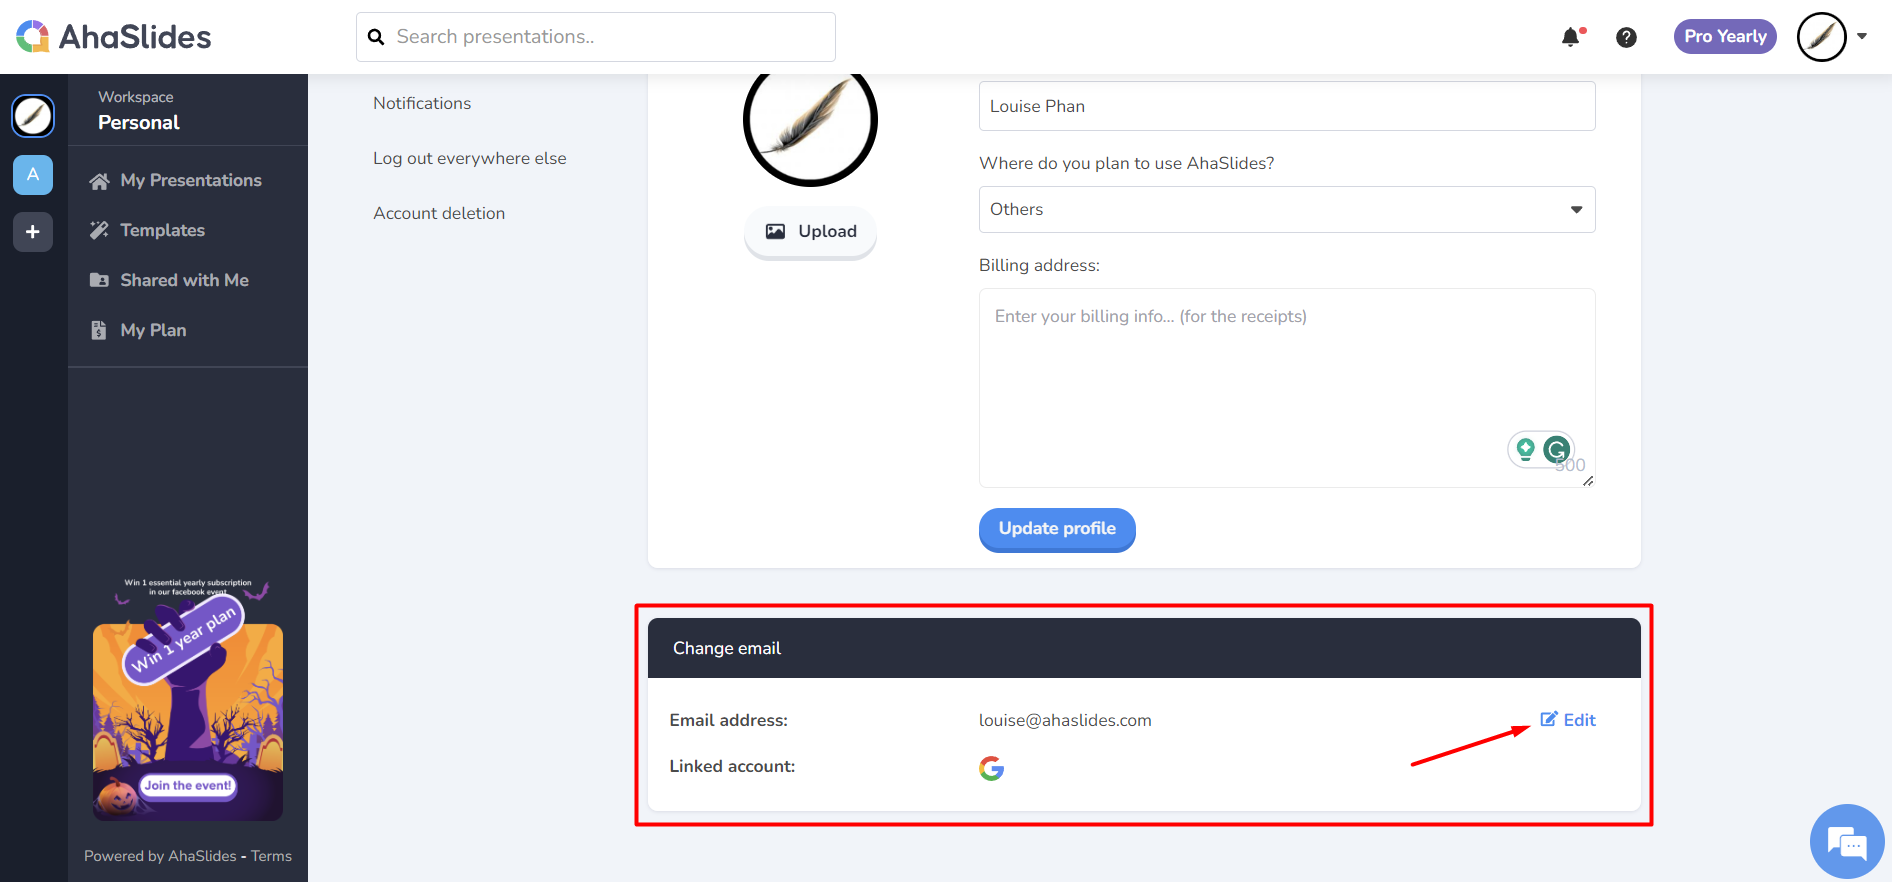The height and width of the screenshot is (882, 1892).
Task: Click into the Billing address textarea
Action: (1287, 388)
